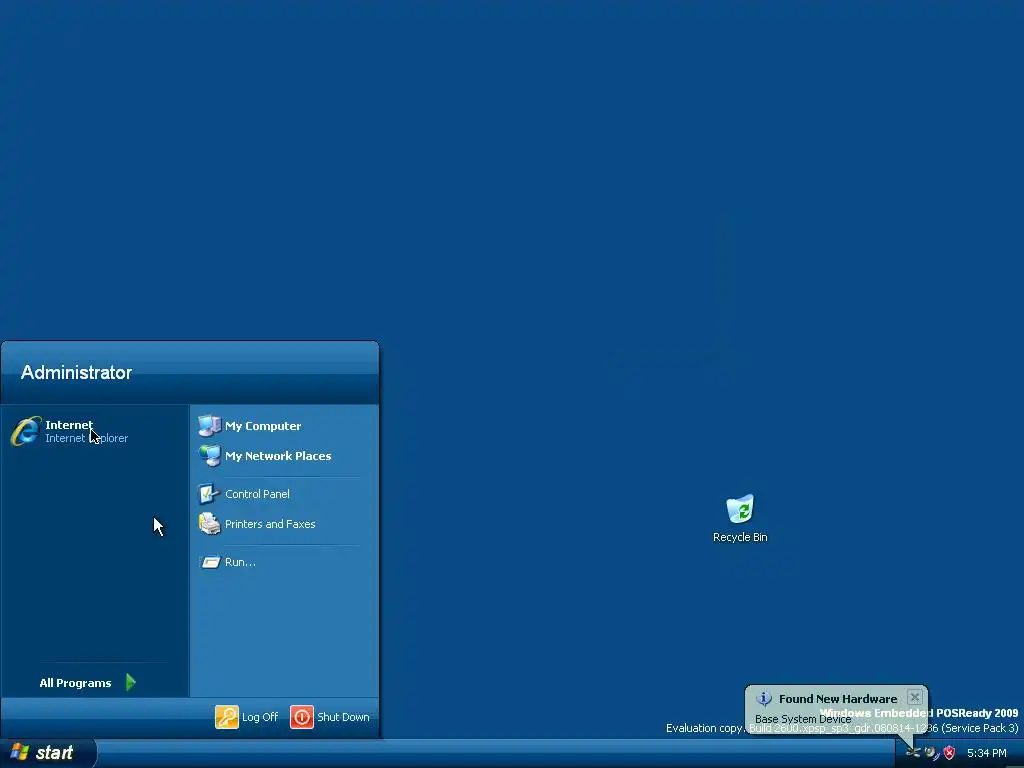The width and height of the screenshot is (1024, 768).
Task: Click the red security shield tray icon
Action: [x=950, y=753]
